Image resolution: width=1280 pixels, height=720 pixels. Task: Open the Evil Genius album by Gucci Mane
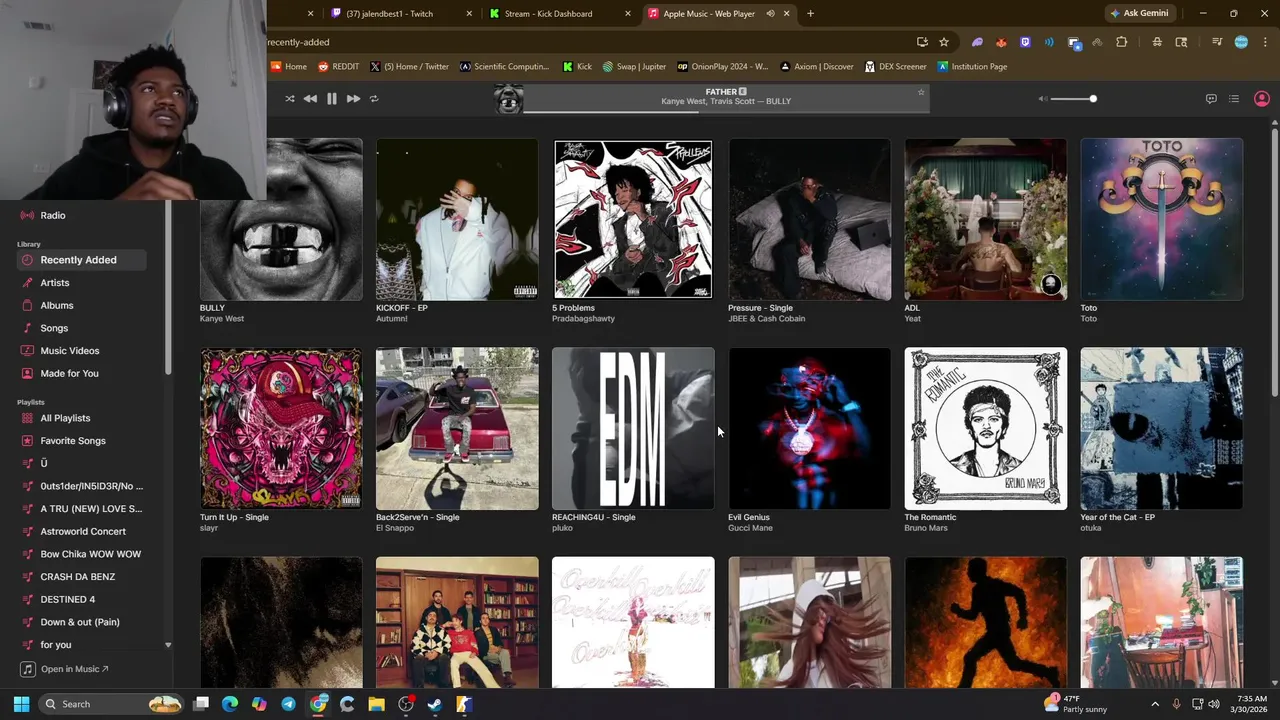(809, 429)
